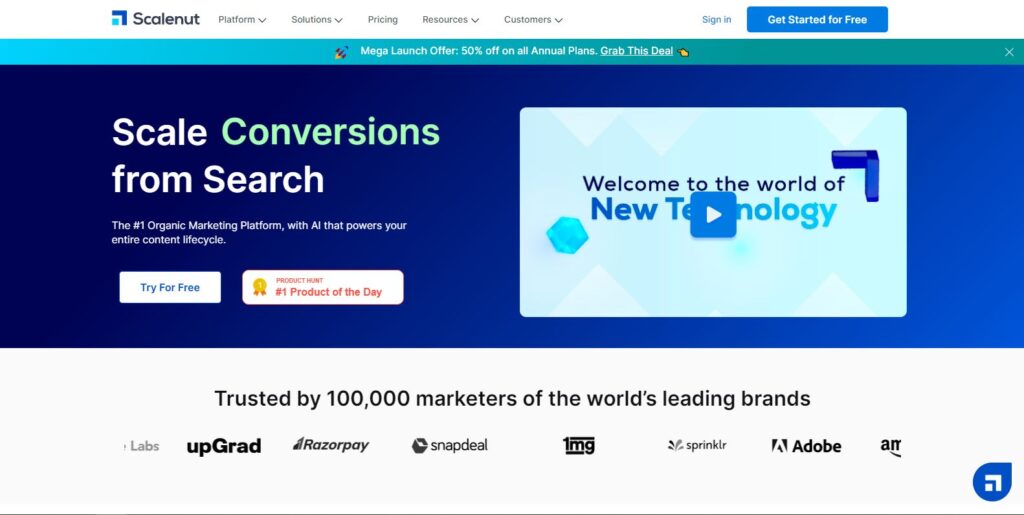The image size is (1024, 515).
Task: Click the #1 Organic Marketing Platform description text
Action: (x=259, y=232)
